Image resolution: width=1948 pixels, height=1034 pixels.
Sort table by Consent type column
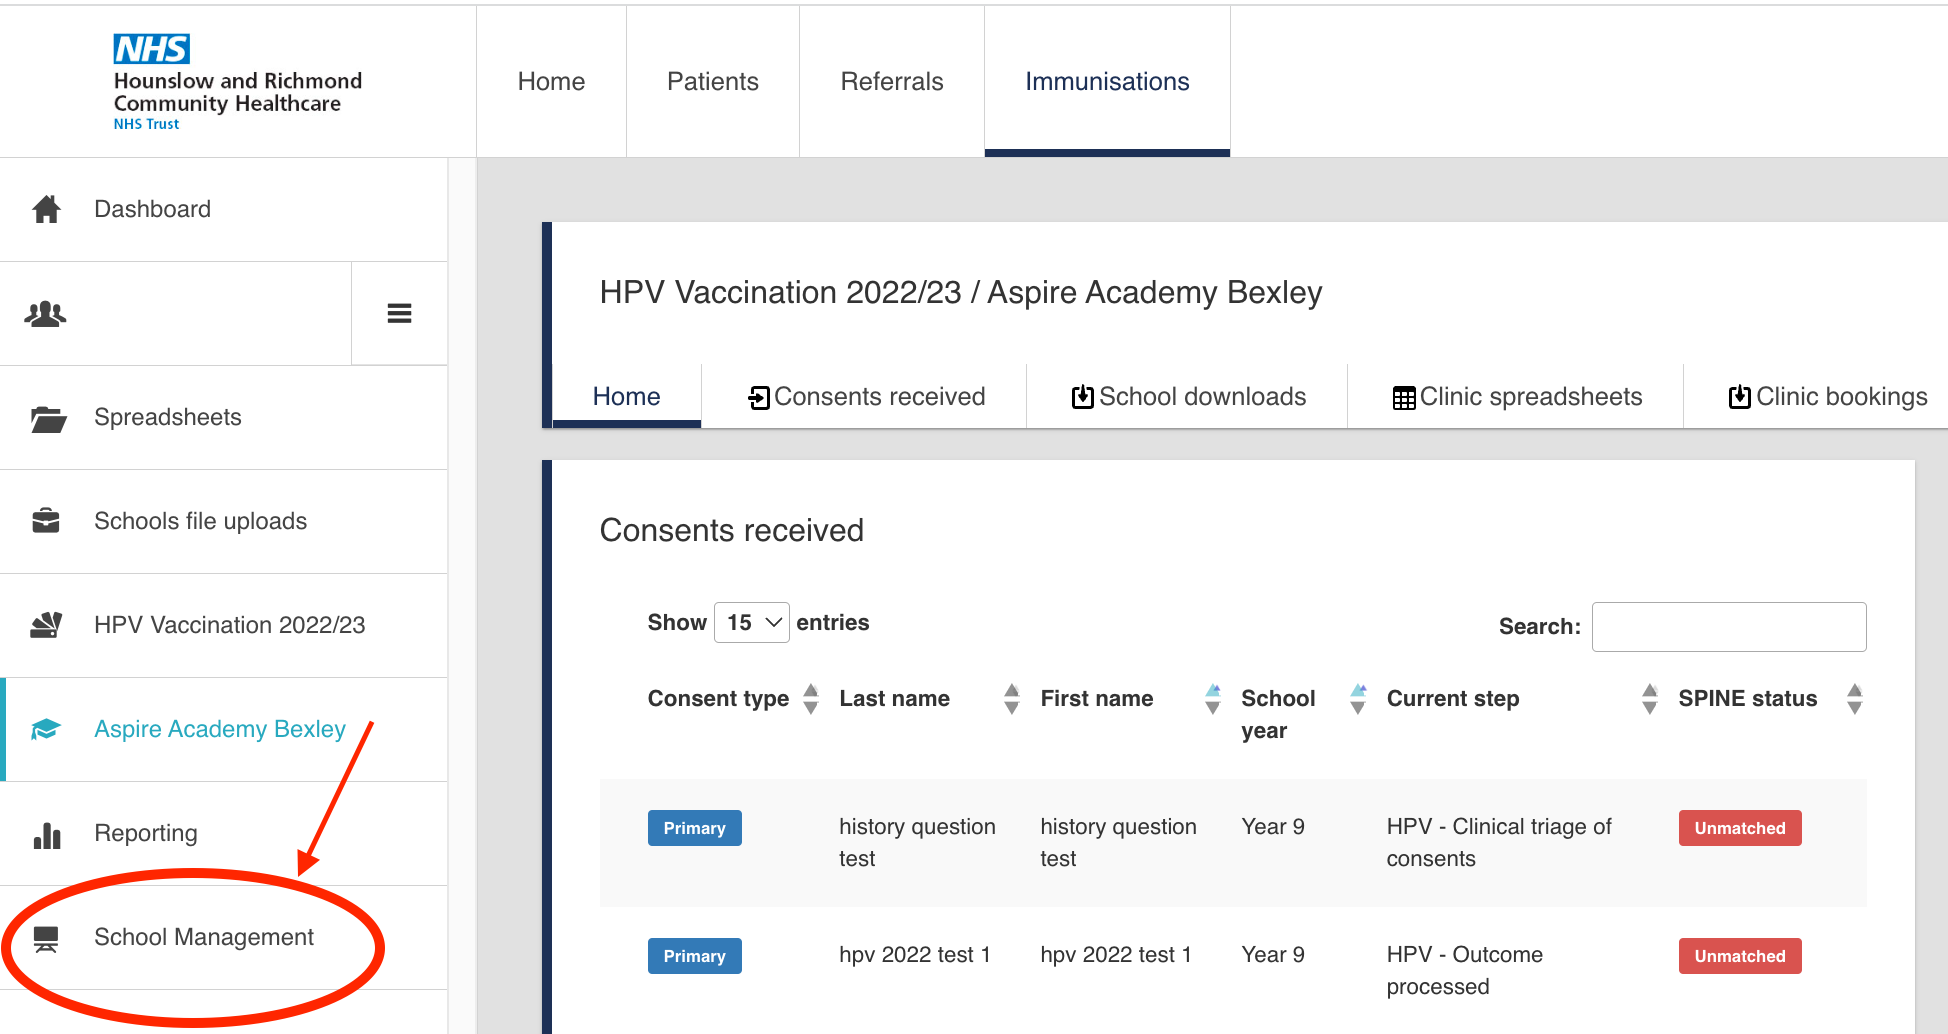point(810,699)
